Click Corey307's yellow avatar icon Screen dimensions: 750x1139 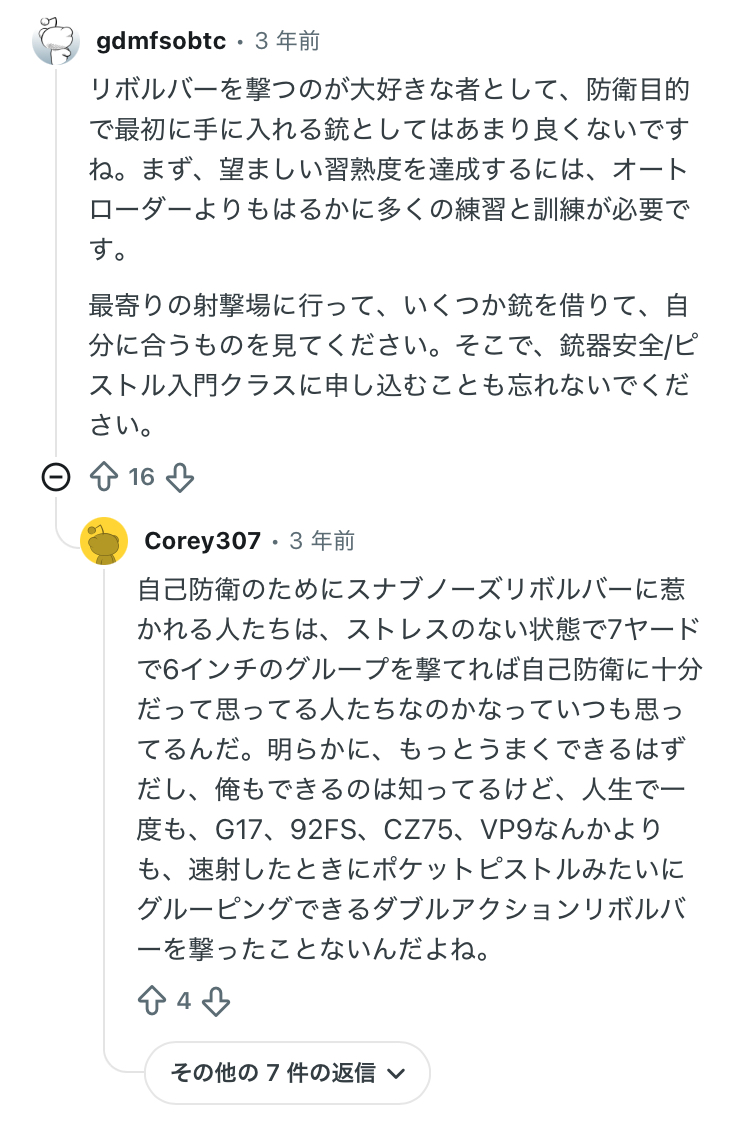pyautogui.click(x=104, y=542)
